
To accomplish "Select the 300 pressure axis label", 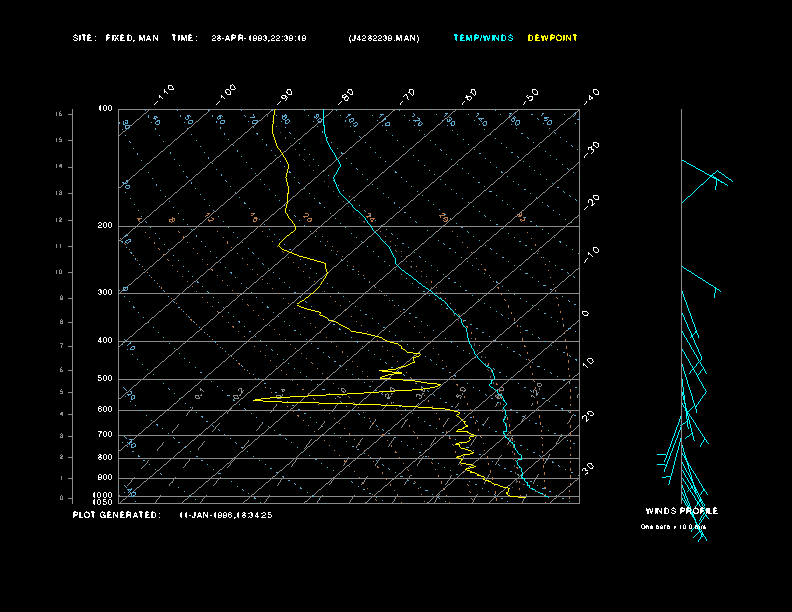I will (105, 293).
